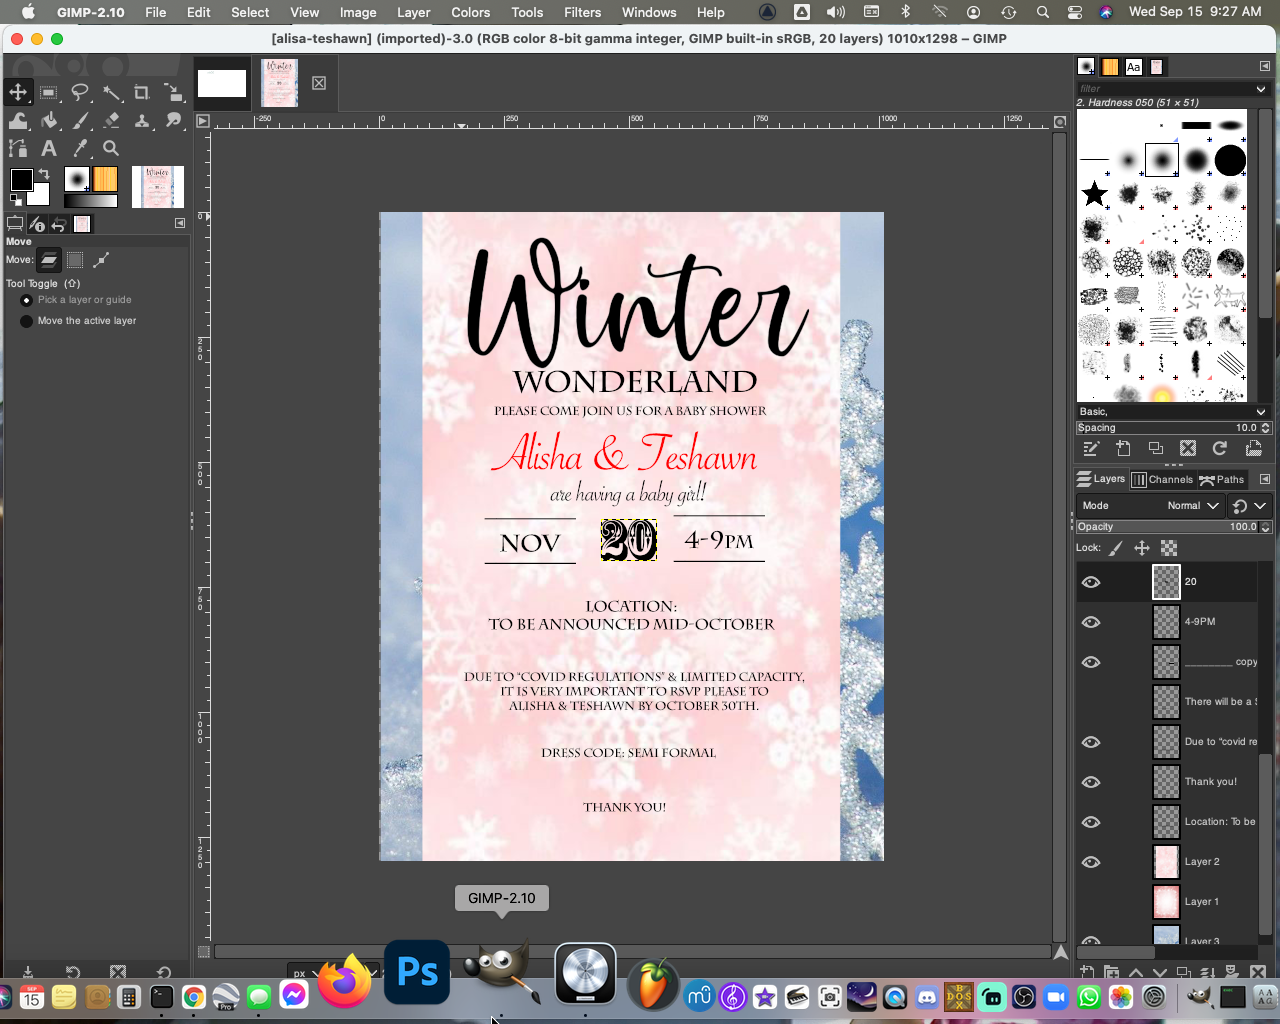Switch to the Channels tab
The height and width of the screenshot is (1024, 1280).
click(1162, 479)
